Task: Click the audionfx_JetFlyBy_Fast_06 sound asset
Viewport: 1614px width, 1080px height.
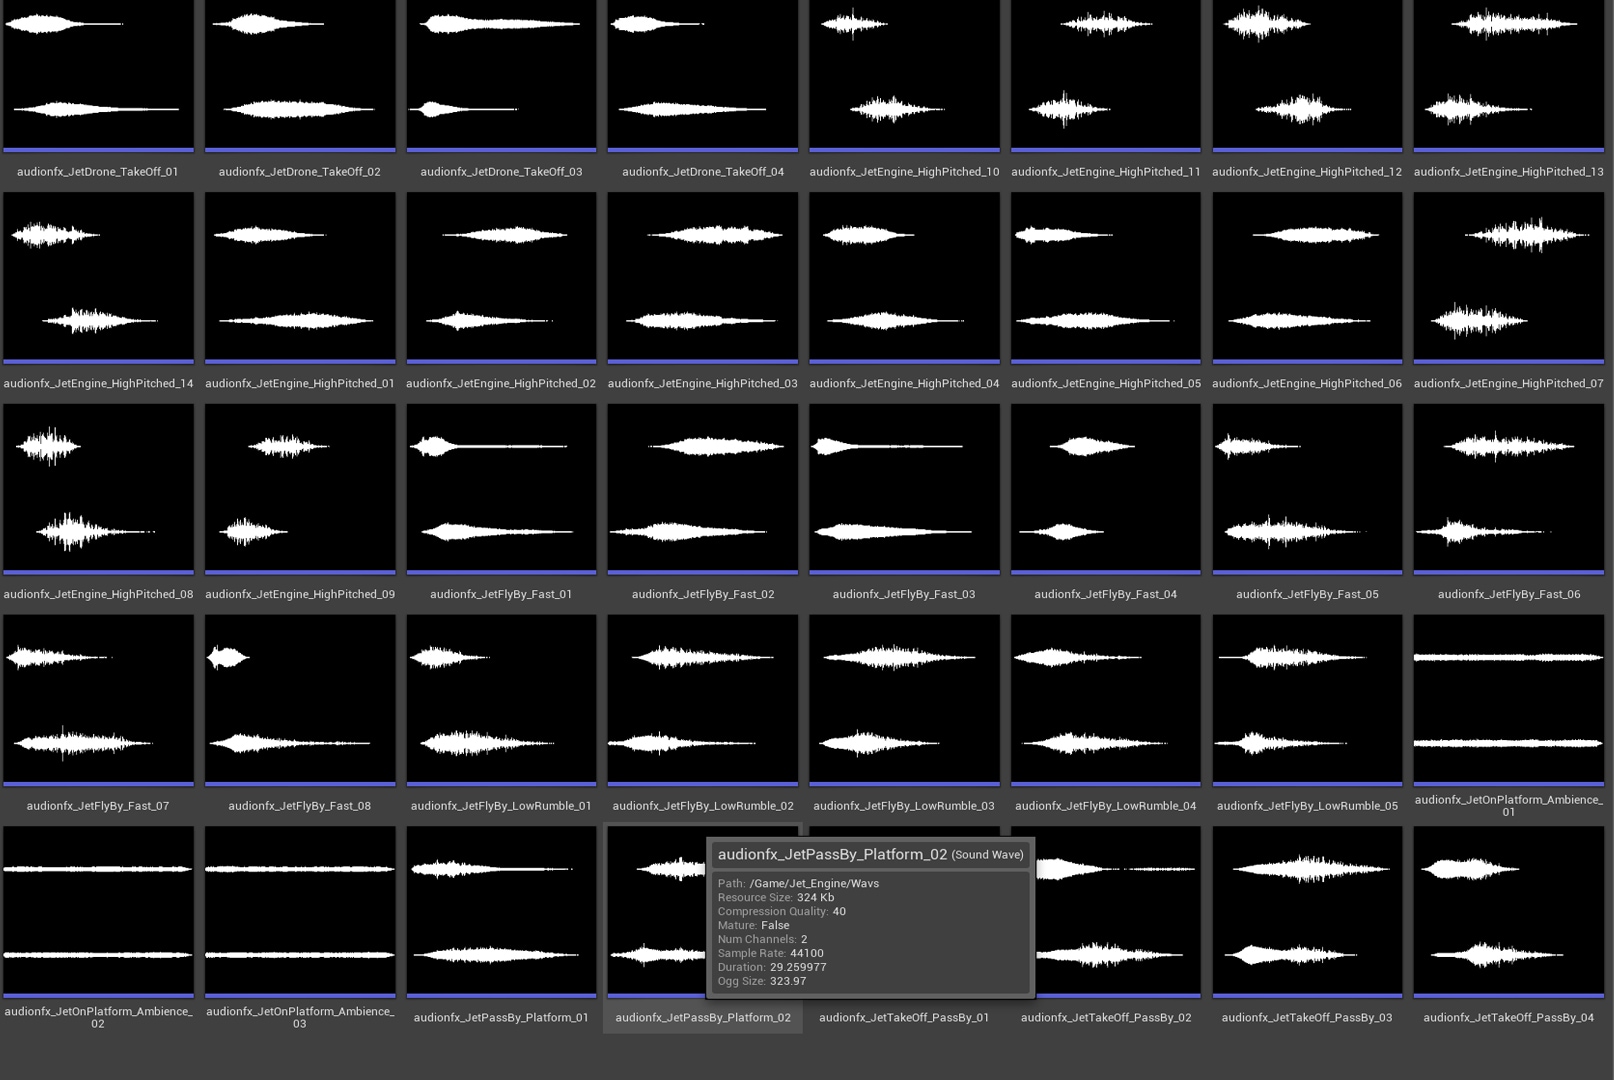Action: pyautogui.click(x=1508, y=488)
